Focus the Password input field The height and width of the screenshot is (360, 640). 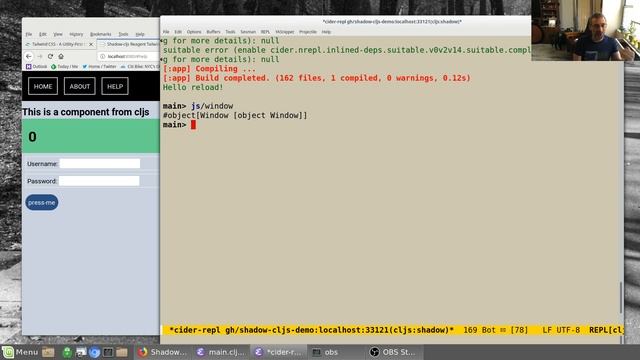coord(99,181)
